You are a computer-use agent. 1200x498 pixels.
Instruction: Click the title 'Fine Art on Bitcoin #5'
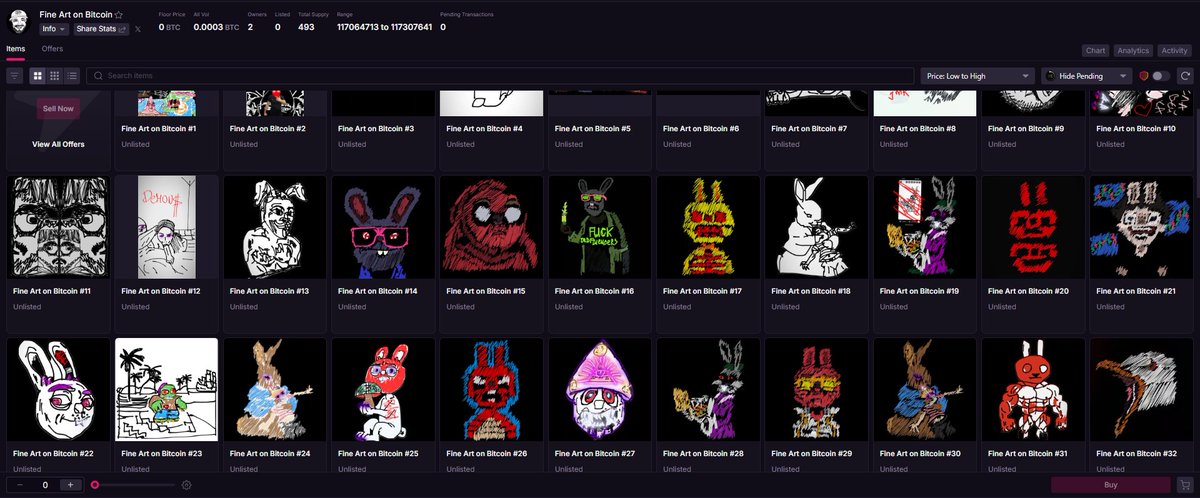592,128
